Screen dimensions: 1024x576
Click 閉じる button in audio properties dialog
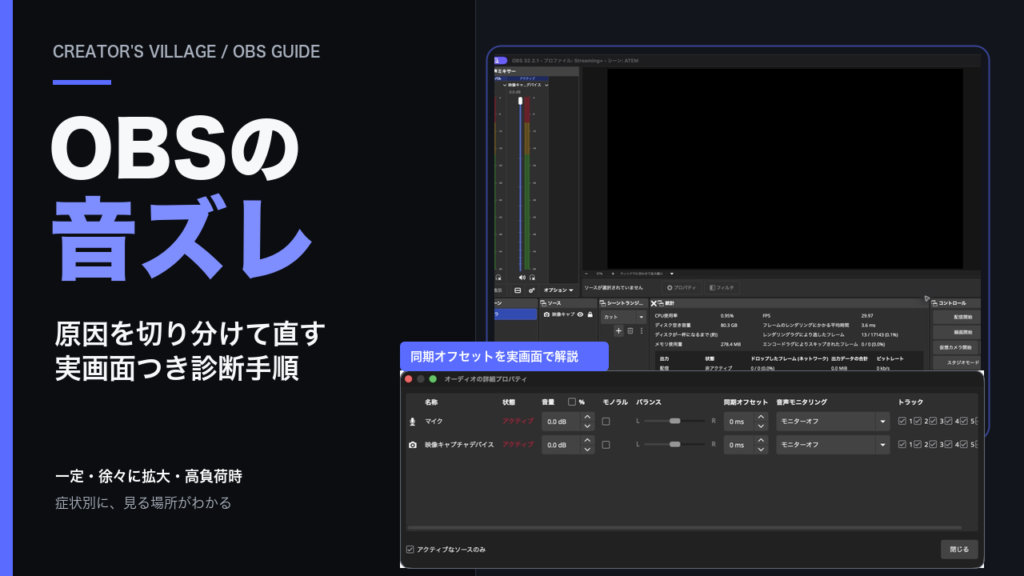[959, 549]
